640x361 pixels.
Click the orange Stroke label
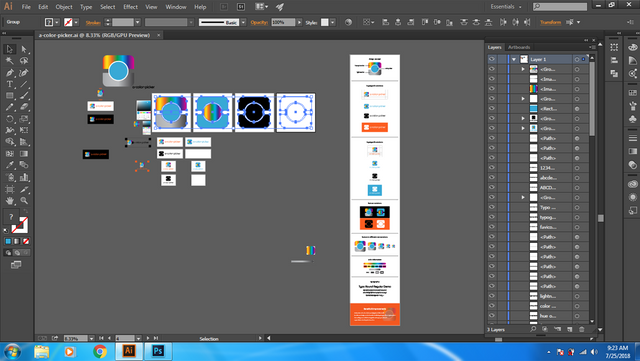pyautogui.click(x=93, y=22)
